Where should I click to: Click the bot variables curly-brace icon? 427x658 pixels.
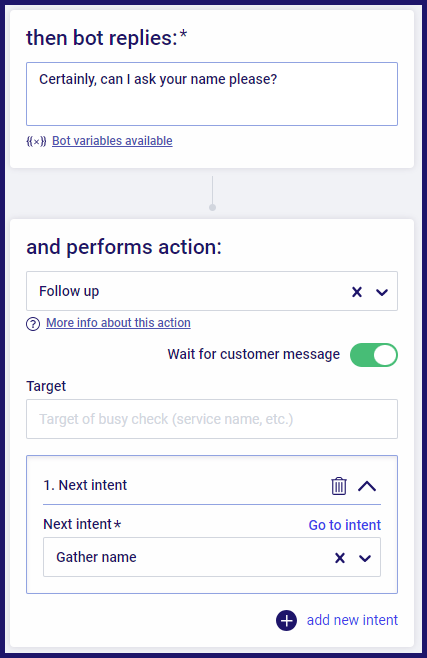click(x=36, y=141)
